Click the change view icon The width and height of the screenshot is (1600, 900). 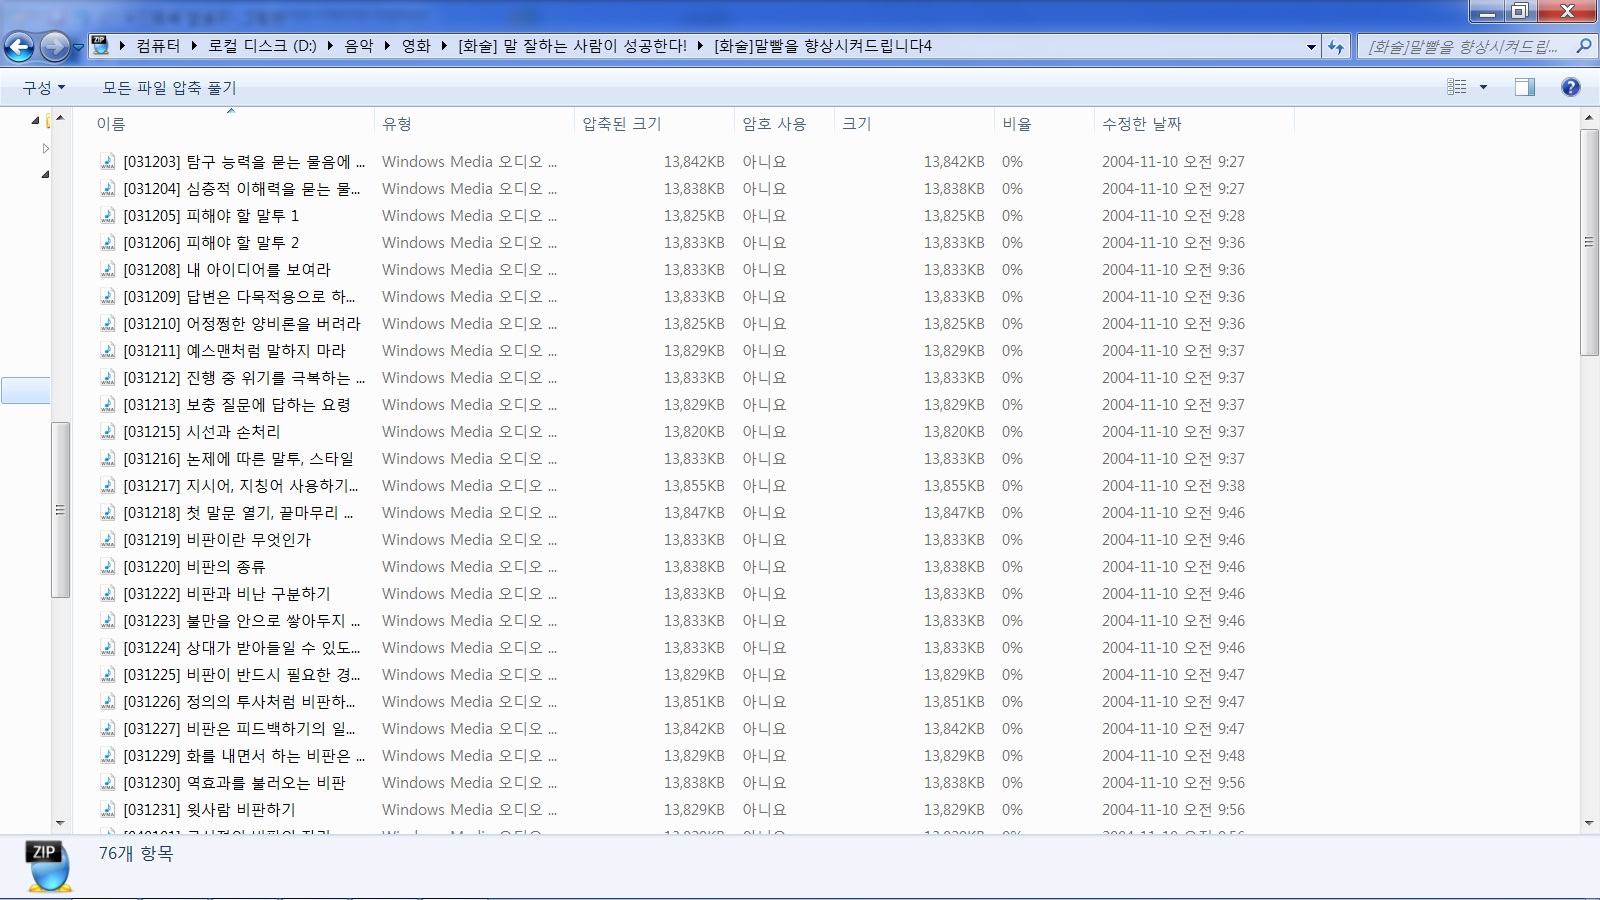click(x=1457, y=87)
